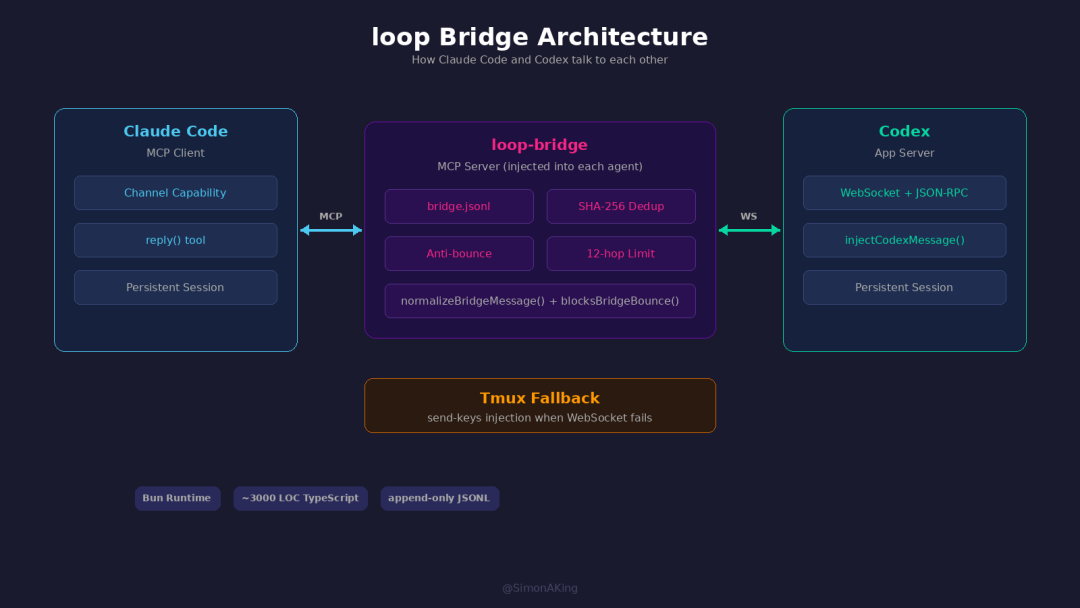1080x608 pixels.
Task: Click the SHA-256 Dedup box
Action: tap(621, 207)
